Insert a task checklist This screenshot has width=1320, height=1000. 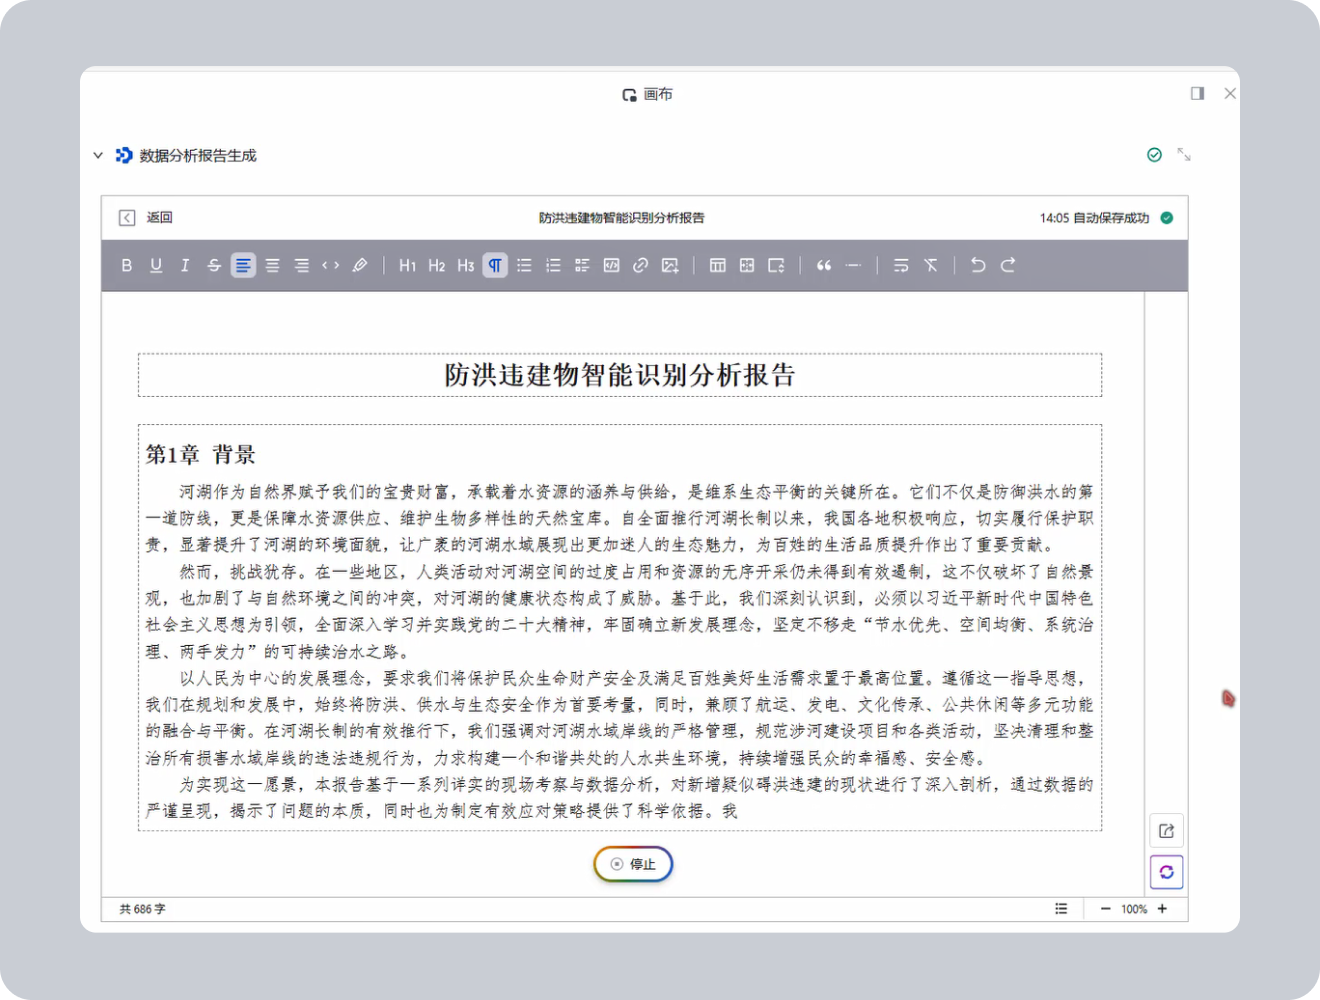click(x=582, y=265)
